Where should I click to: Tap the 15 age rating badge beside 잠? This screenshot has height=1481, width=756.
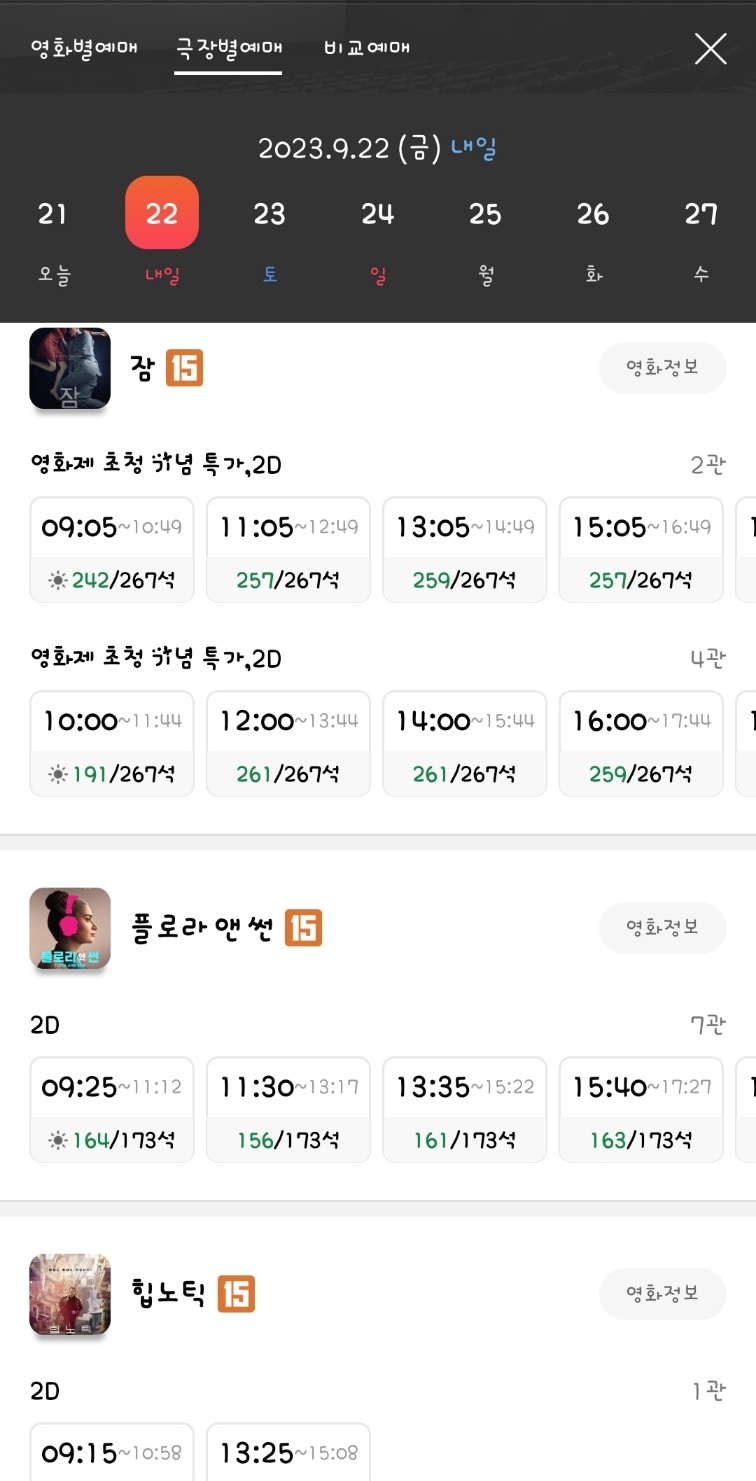[184, 368]
